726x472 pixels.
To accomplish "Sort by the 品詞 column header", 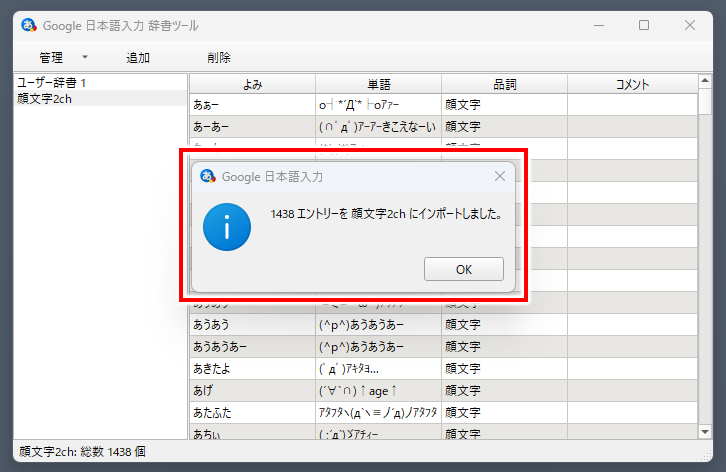I will pos(505,84).
